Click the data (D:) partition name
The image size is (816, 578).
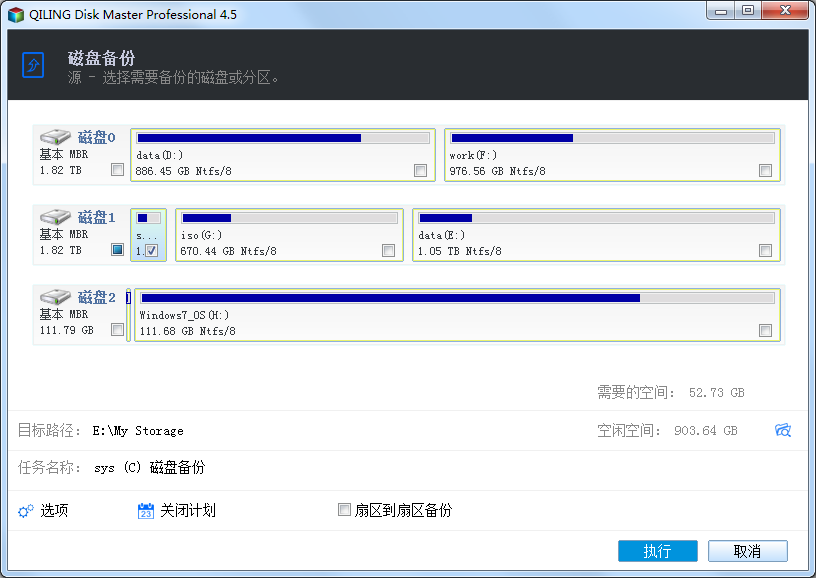pos(159,155)
